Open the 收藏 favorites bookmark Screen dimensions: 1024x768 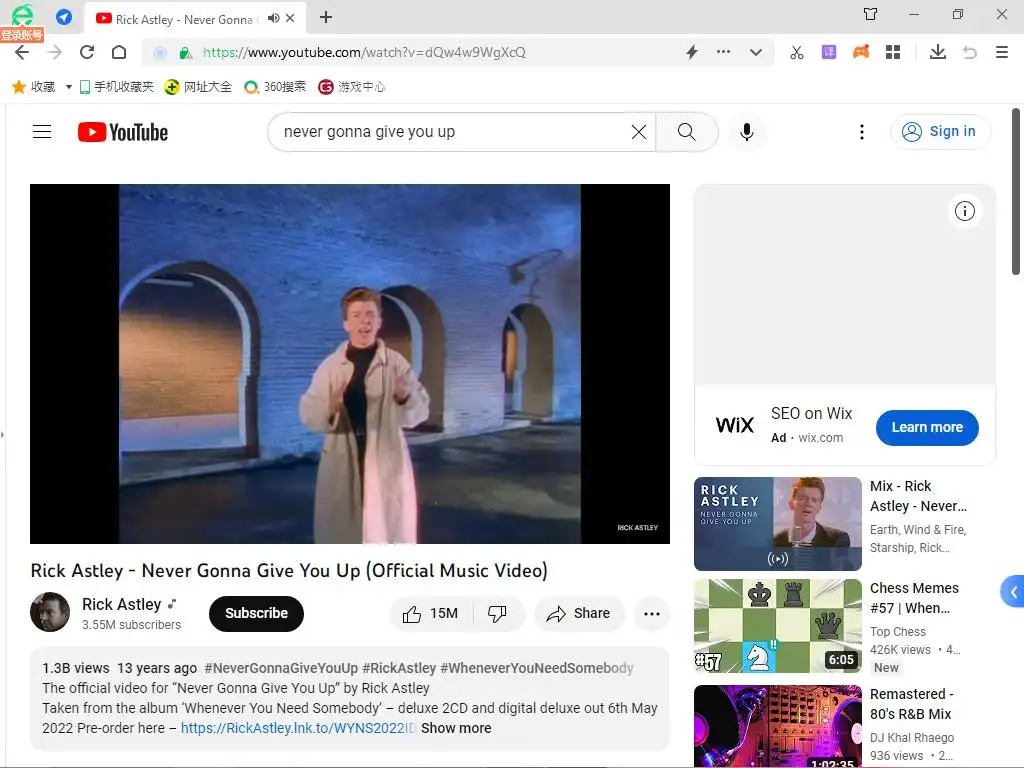[x=34, y=87]
